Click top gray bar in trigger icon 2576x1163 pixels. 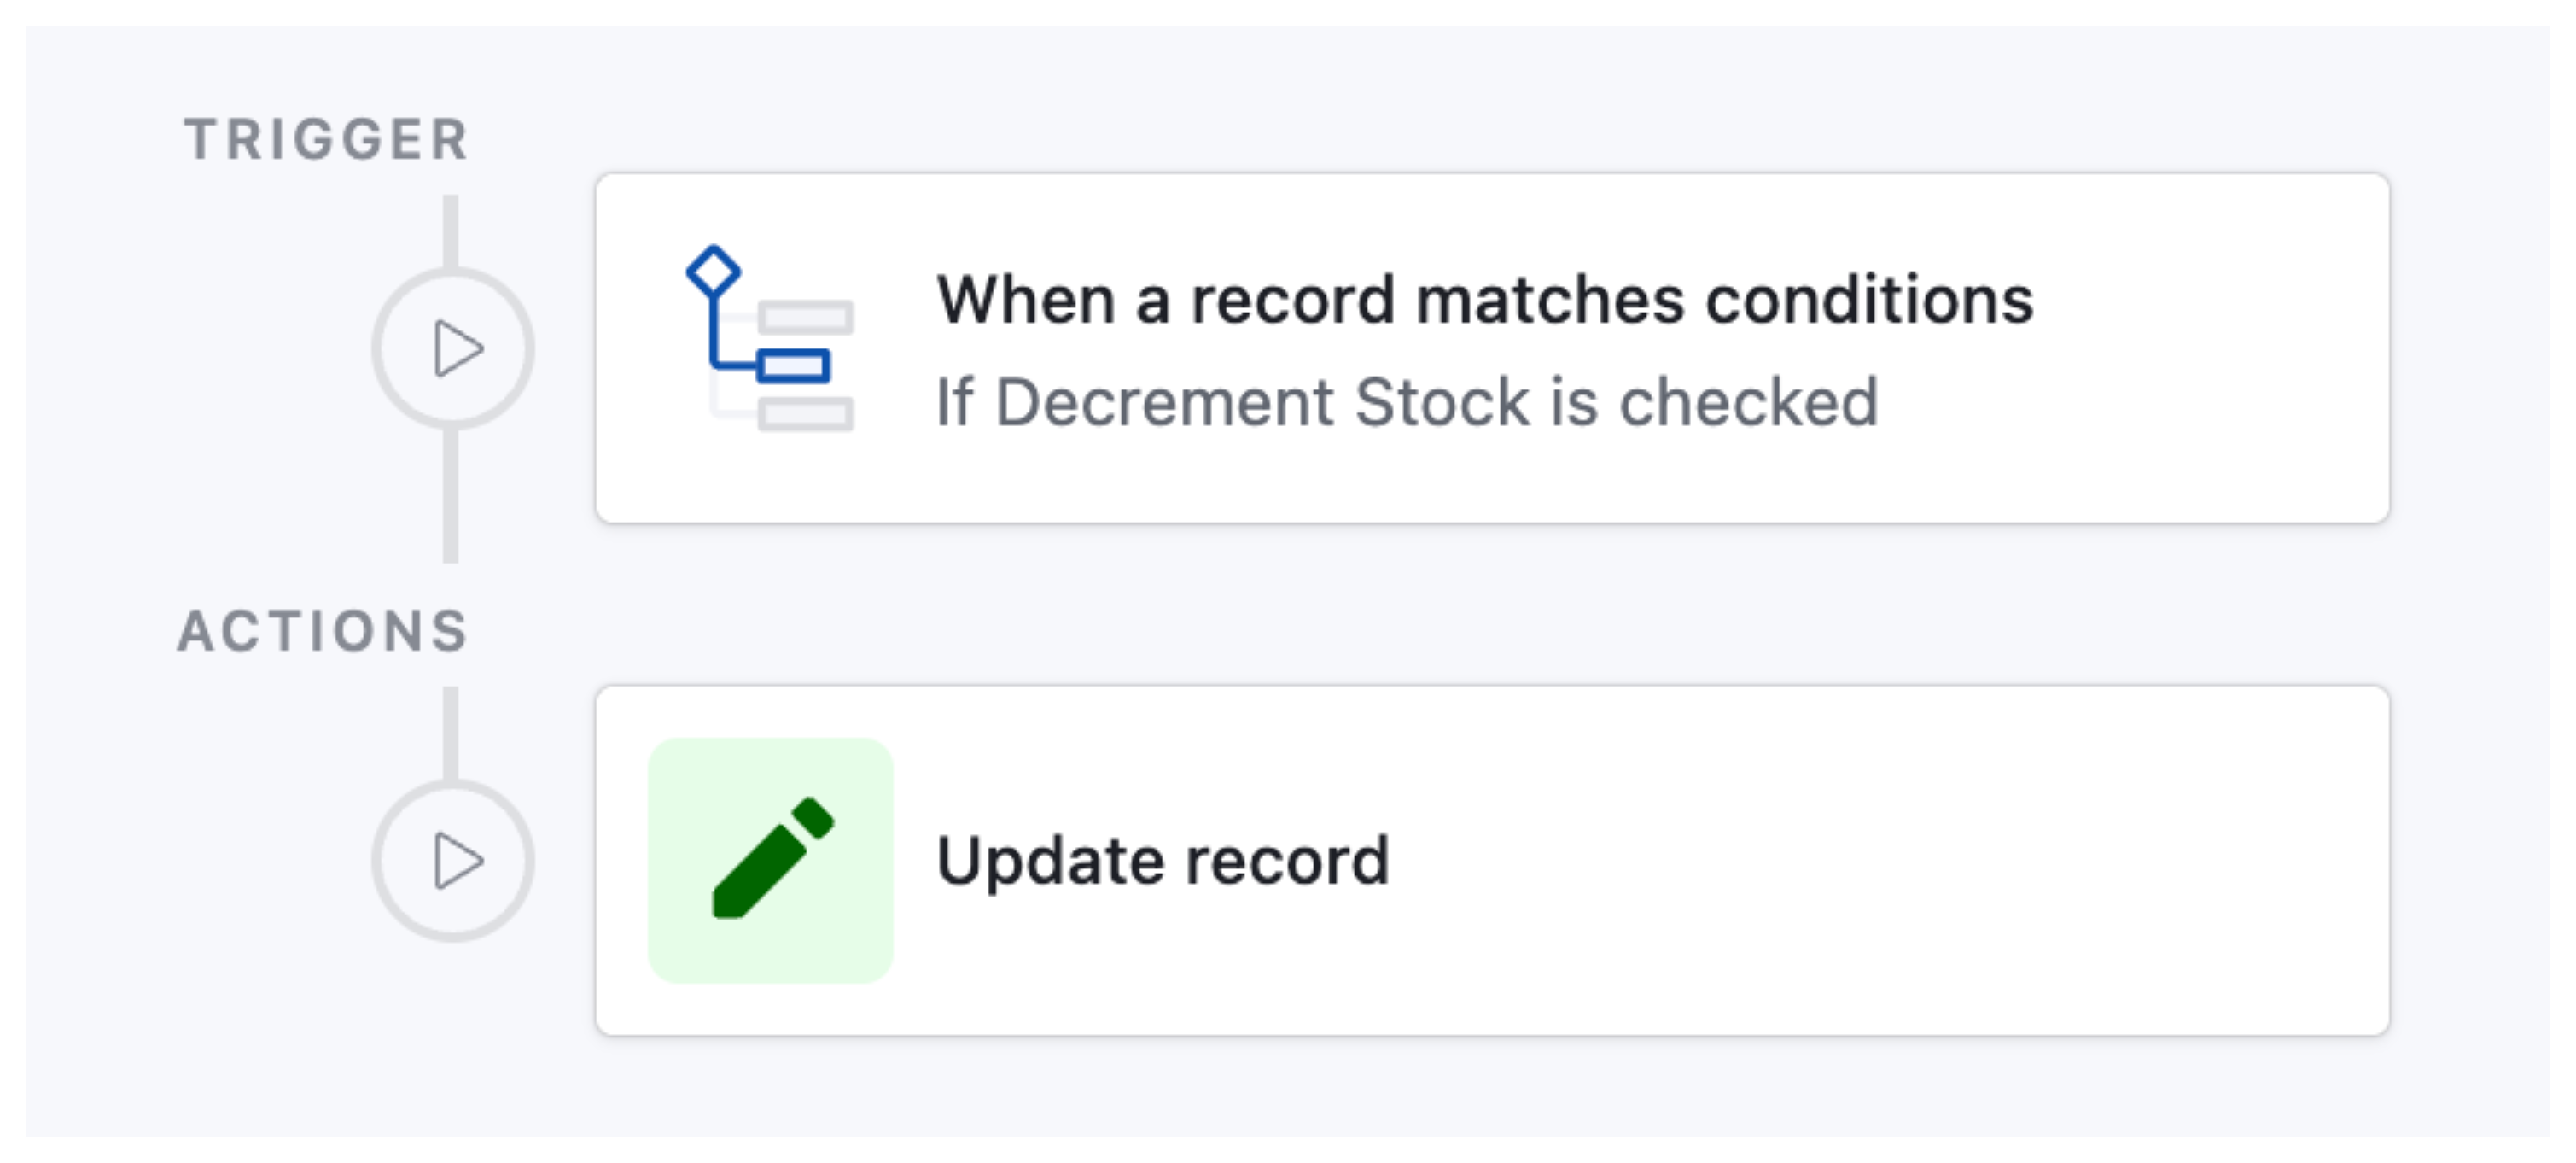(806, 318)
